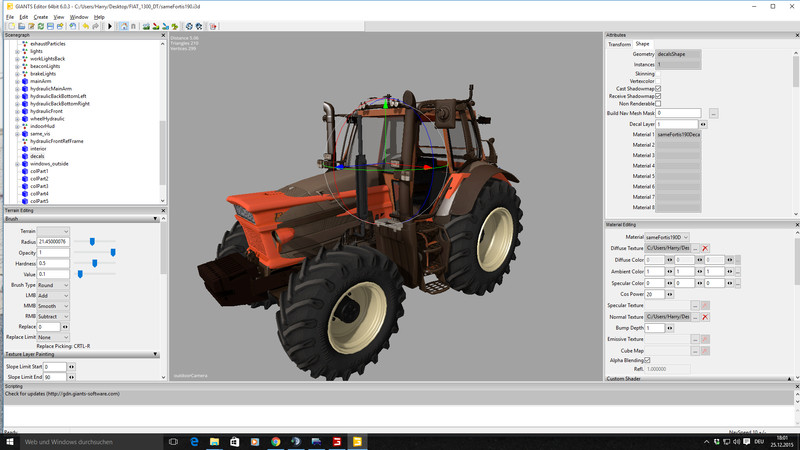The image size is (800, 450).
Task: Open the Create menu
Action: 41,17
